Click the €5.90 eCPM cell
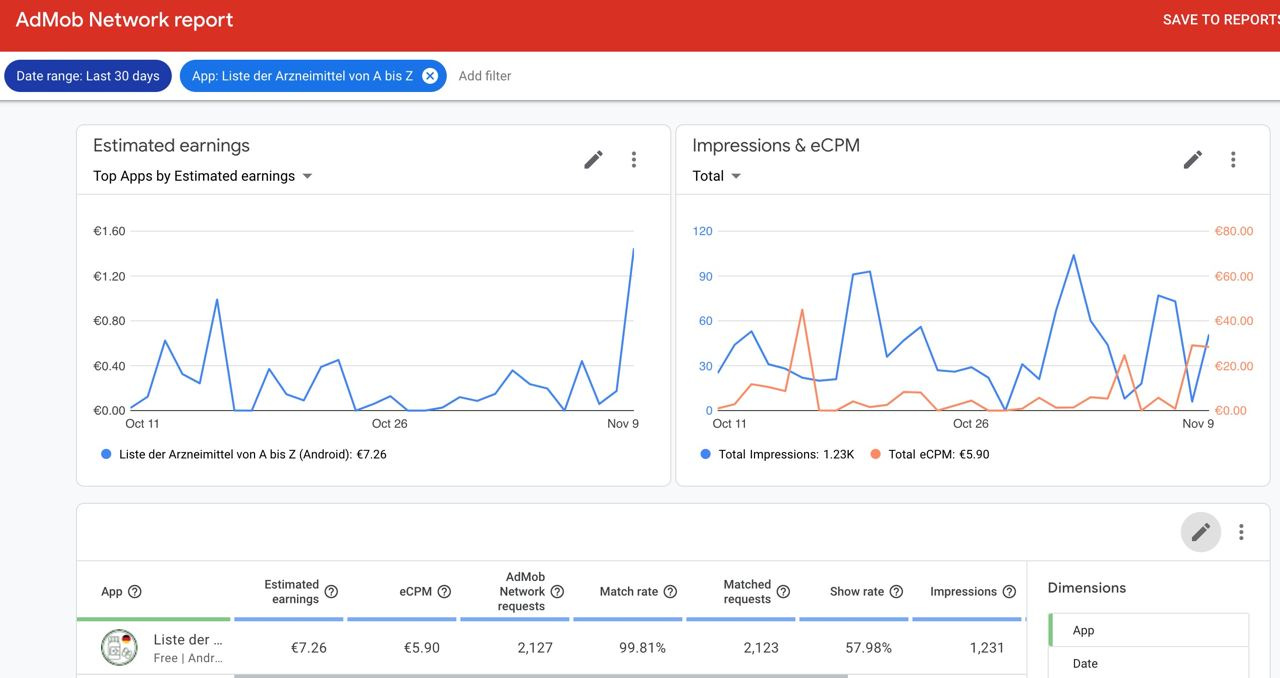 click(x=422, y=648)
